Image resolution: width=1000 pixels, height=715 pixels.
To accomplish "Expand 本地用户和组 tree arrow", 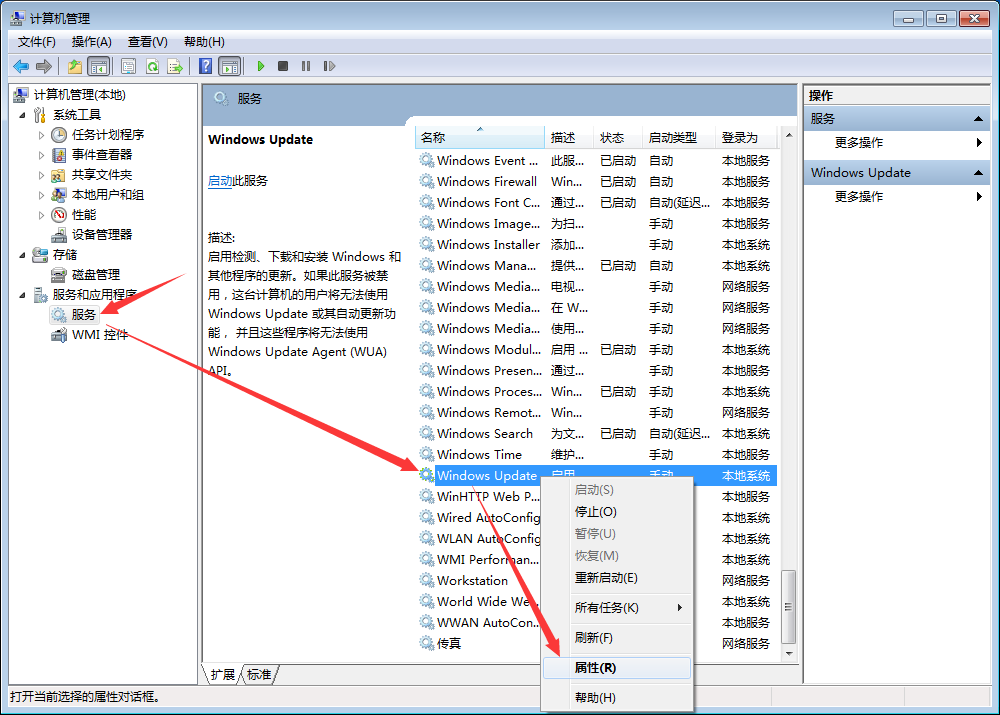I will click(41, 195).
